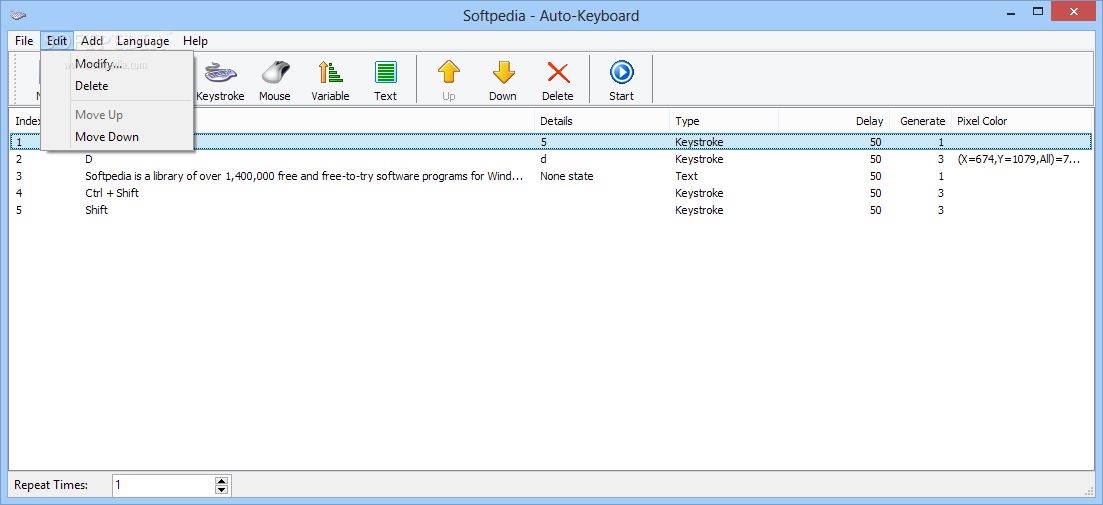Click the red X Delete toolbar icon
This screenshot has width=1103, height=505.
tap(558, 72)
